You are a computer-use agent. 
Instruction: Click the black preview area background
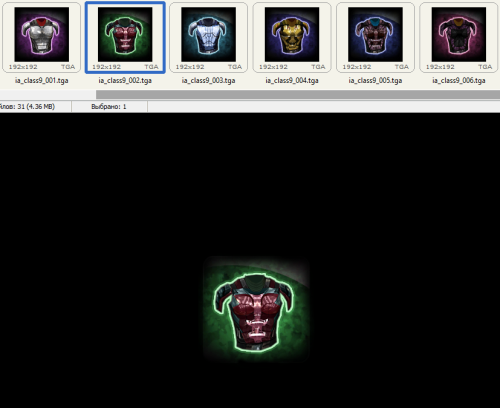tap(100, 233)
